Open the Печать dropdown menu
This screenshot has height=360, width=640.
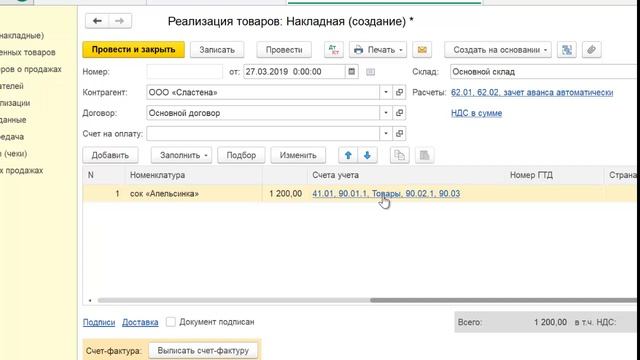pos(378,50)
